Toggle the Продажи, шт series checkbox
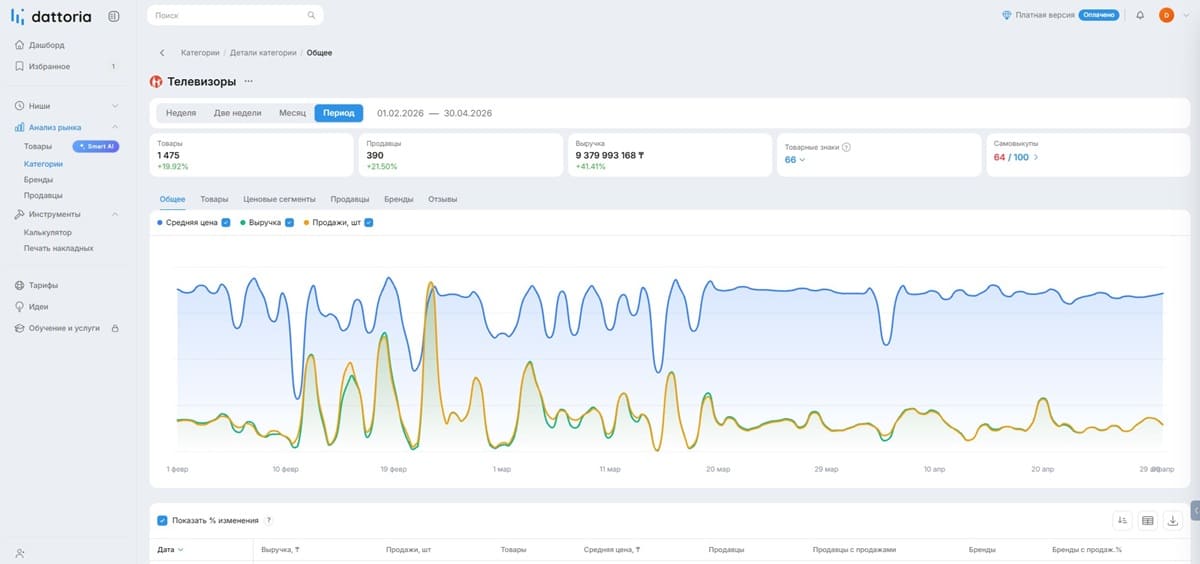Image resolution: width=1200 pixels, height=564 pixels. click(x=369, y=222)
